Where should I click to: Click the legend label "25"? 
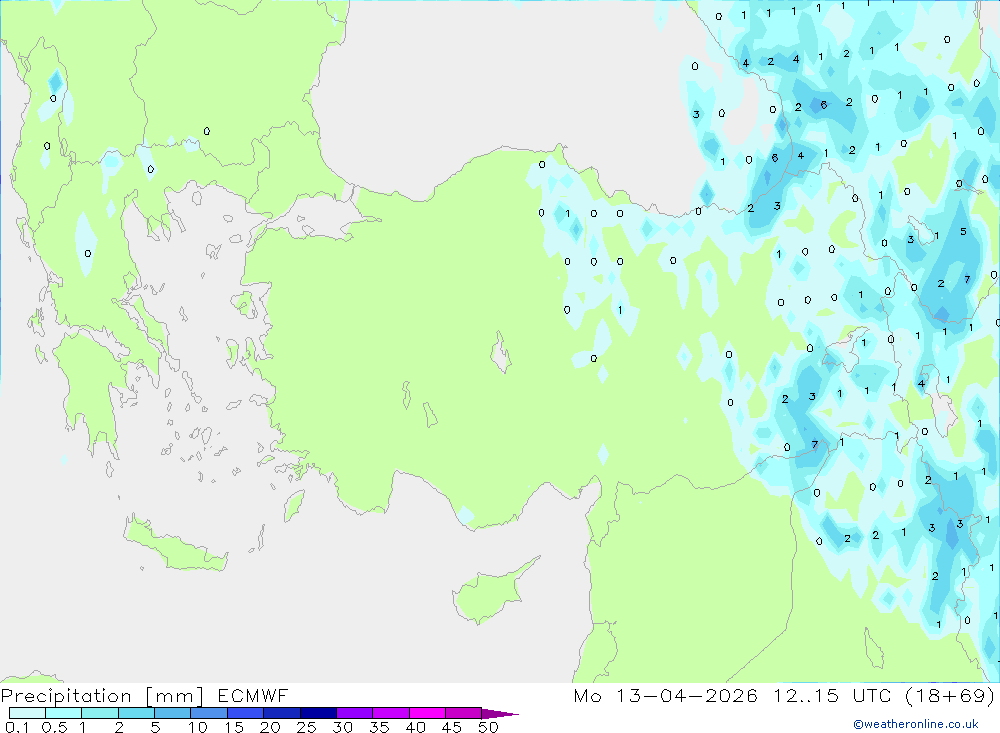(306, 727)
